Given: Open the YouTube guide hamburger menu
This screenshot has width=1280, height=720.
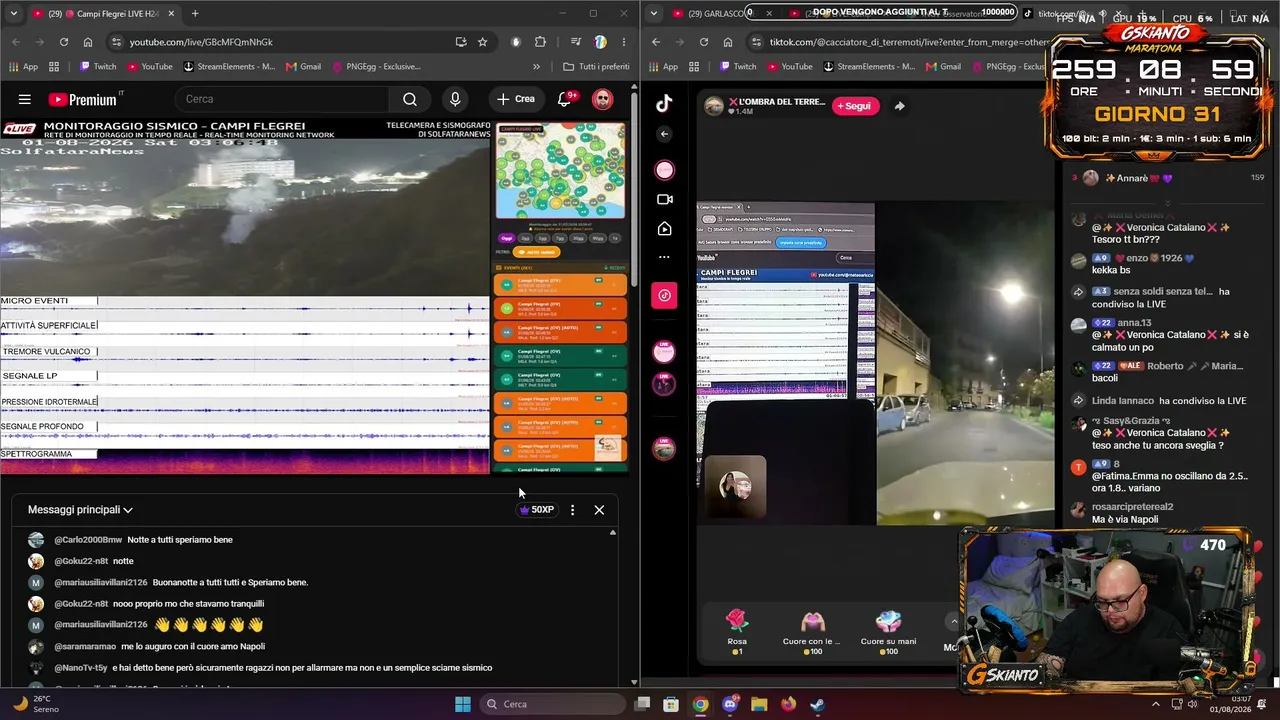Looking at the screenshot, I should [25, 99].
